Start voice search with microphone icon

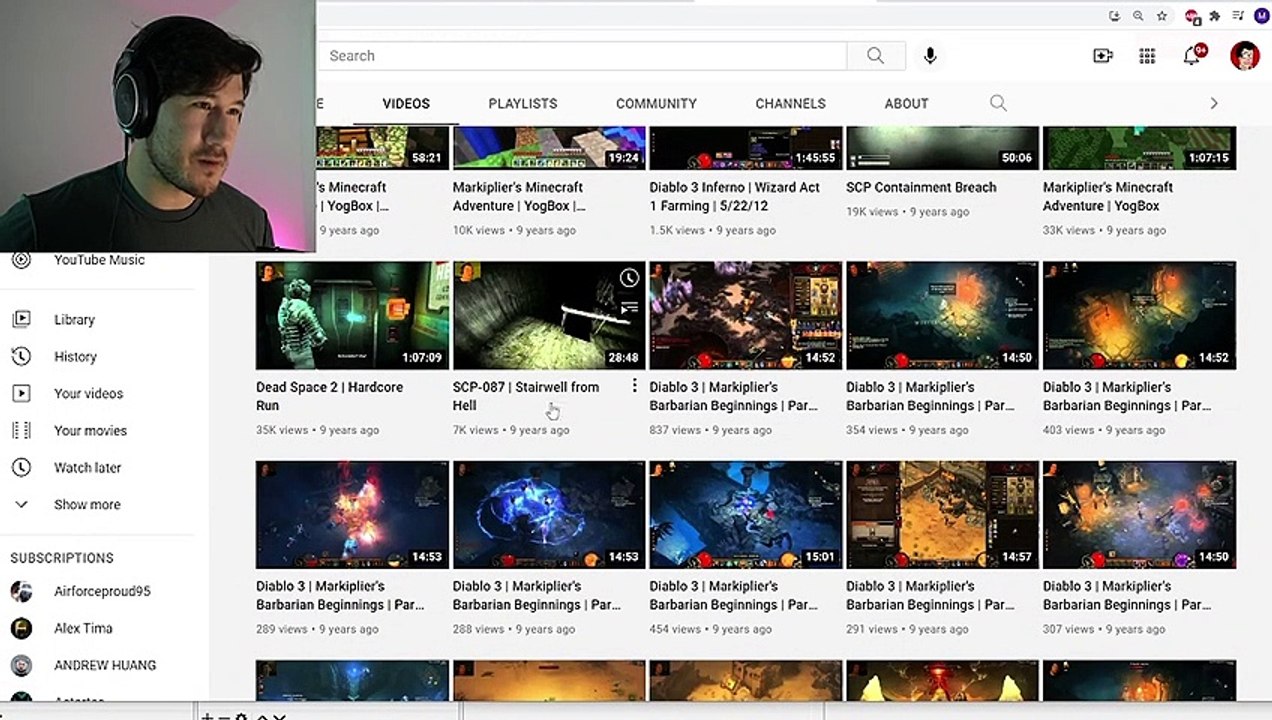tap(930, 56)
